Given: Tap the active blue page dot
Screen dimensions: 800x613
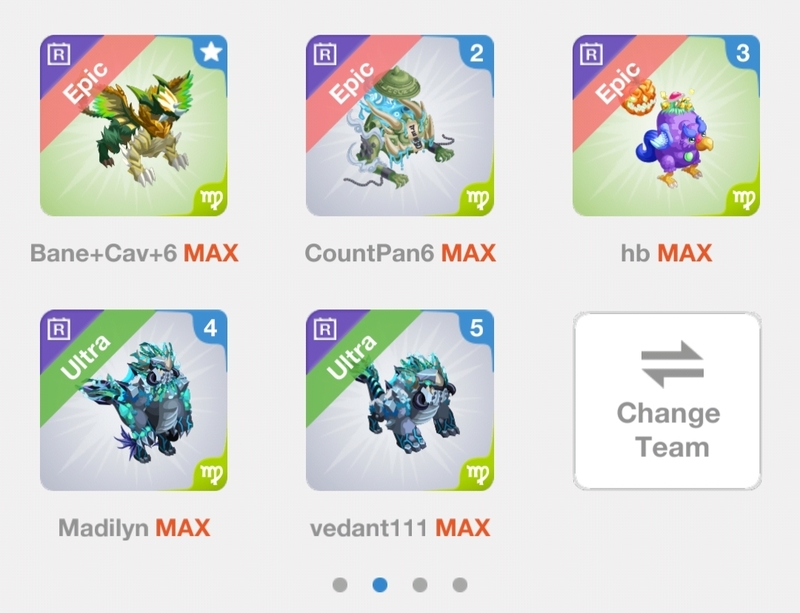Looking at the screenshot, I should (x=380, y=584).
